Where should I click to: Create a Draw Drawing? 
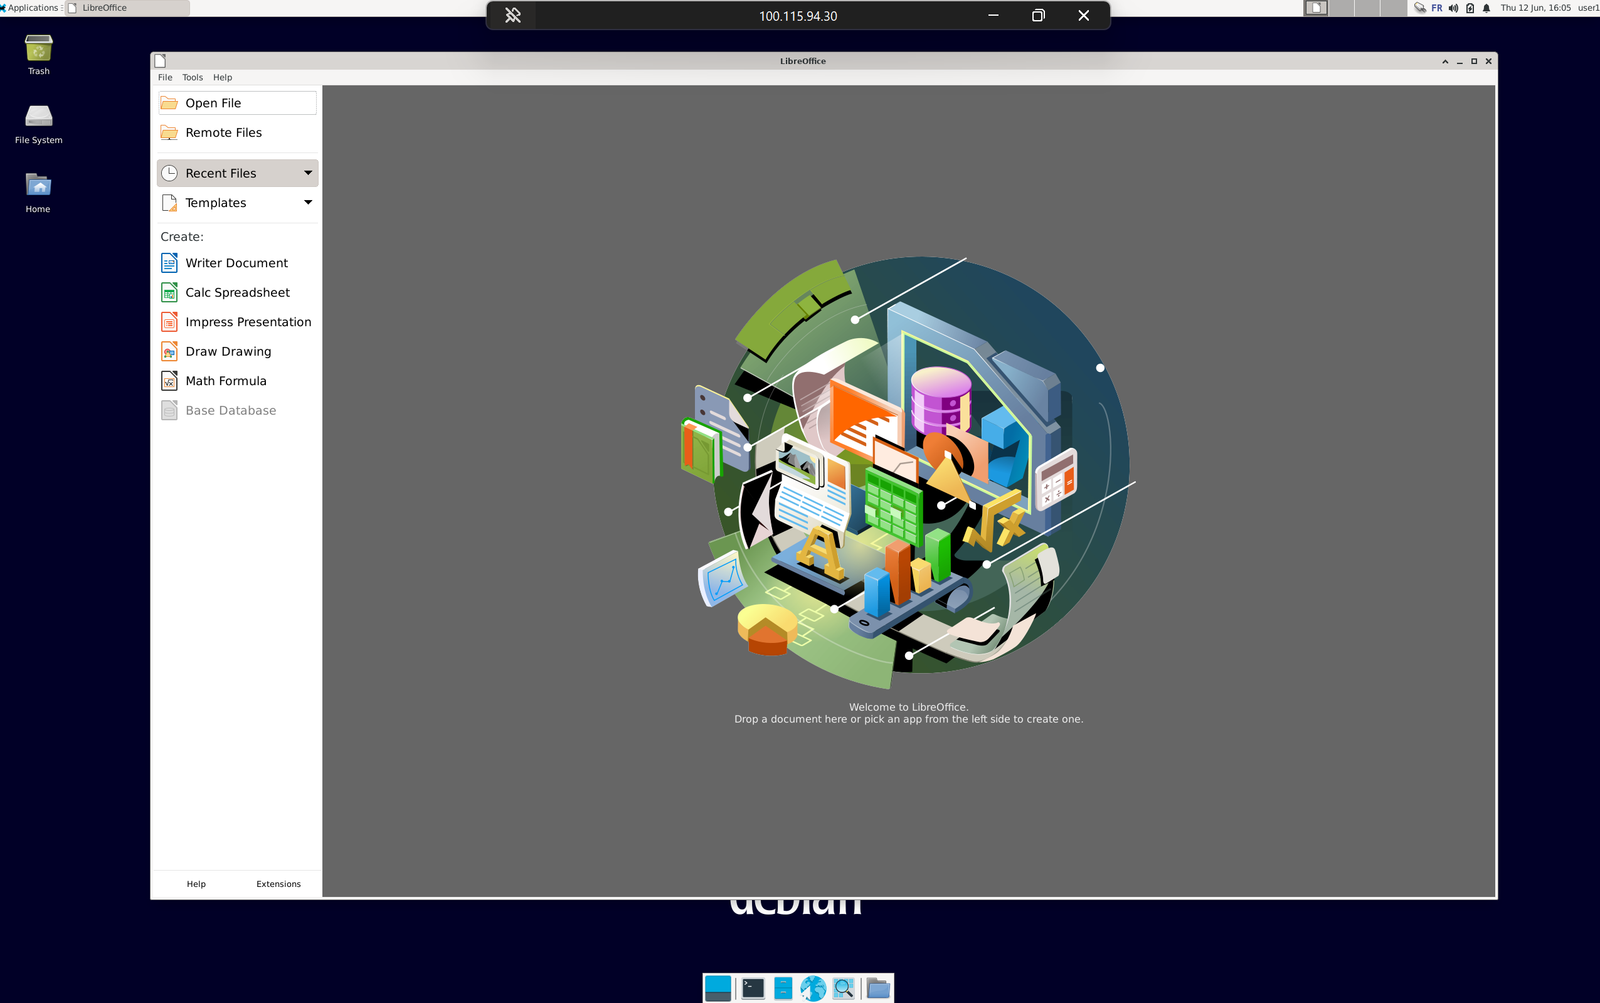tap(227, 351)
